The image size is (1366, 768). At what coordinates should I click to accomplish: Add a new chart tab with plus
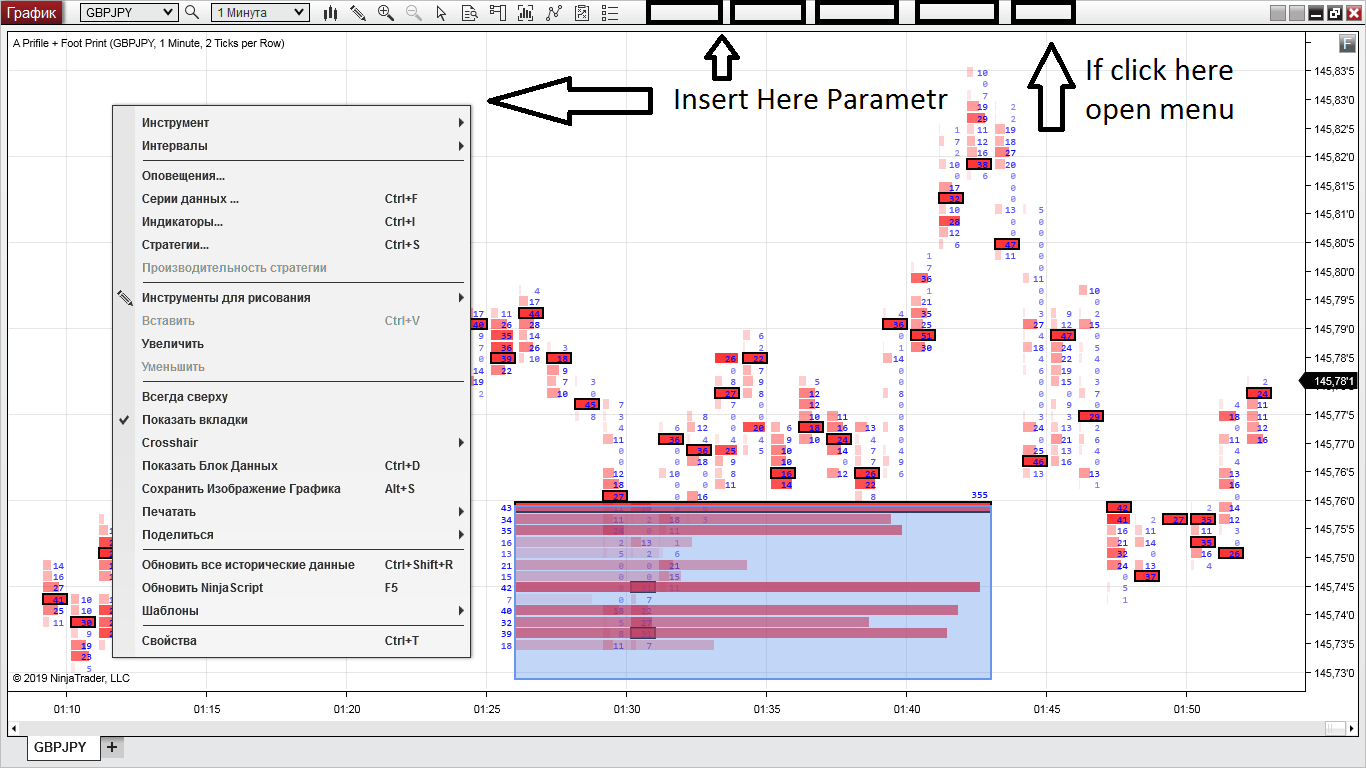pos(112,747)
